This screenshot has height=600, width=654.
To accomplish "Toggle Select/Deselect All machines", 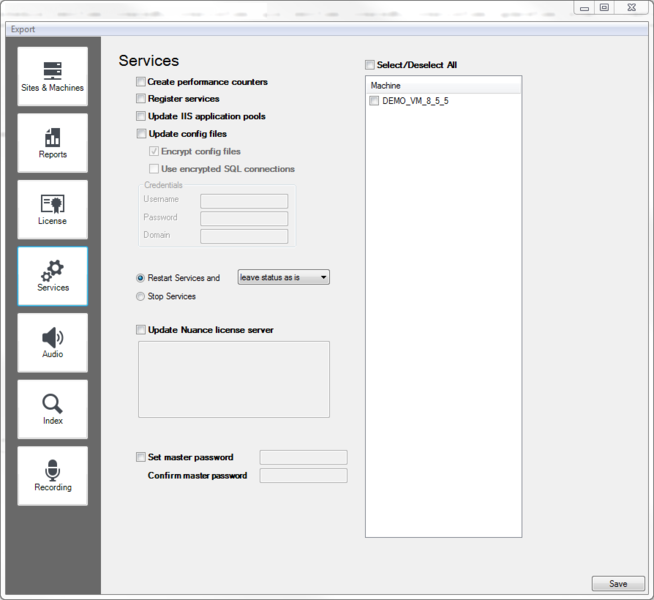I will 370,65.
